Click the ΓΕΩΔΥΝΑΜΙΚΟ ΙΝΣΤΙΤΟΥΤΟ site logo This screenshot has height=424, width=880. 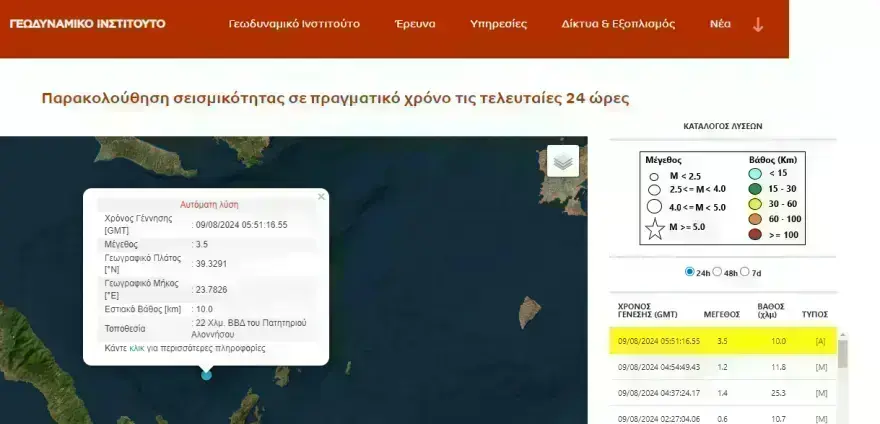(87, 23)
